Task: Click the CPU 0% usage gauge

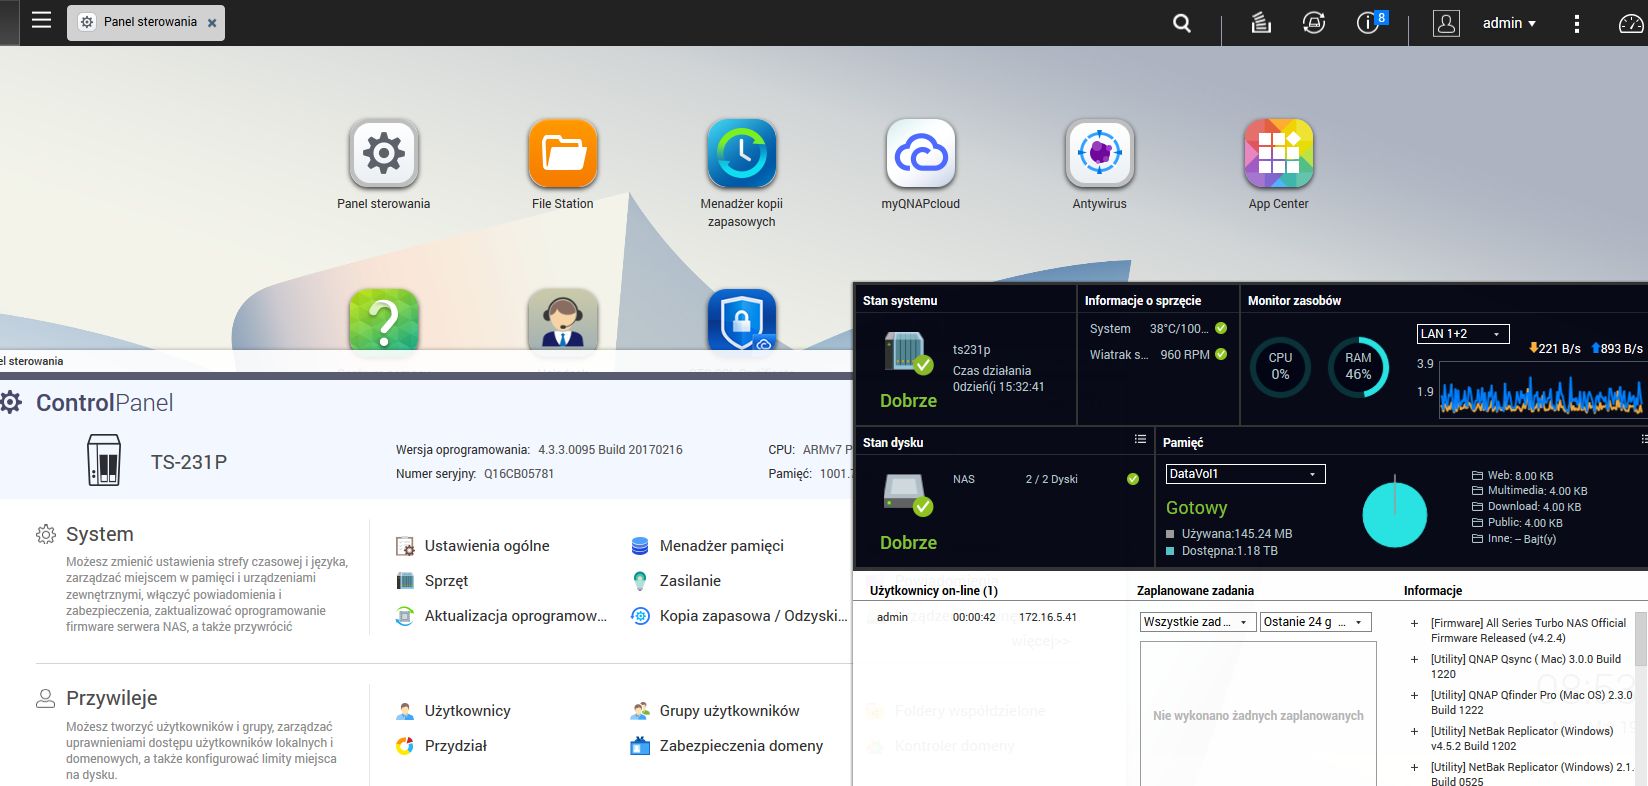Action: 1280,367
